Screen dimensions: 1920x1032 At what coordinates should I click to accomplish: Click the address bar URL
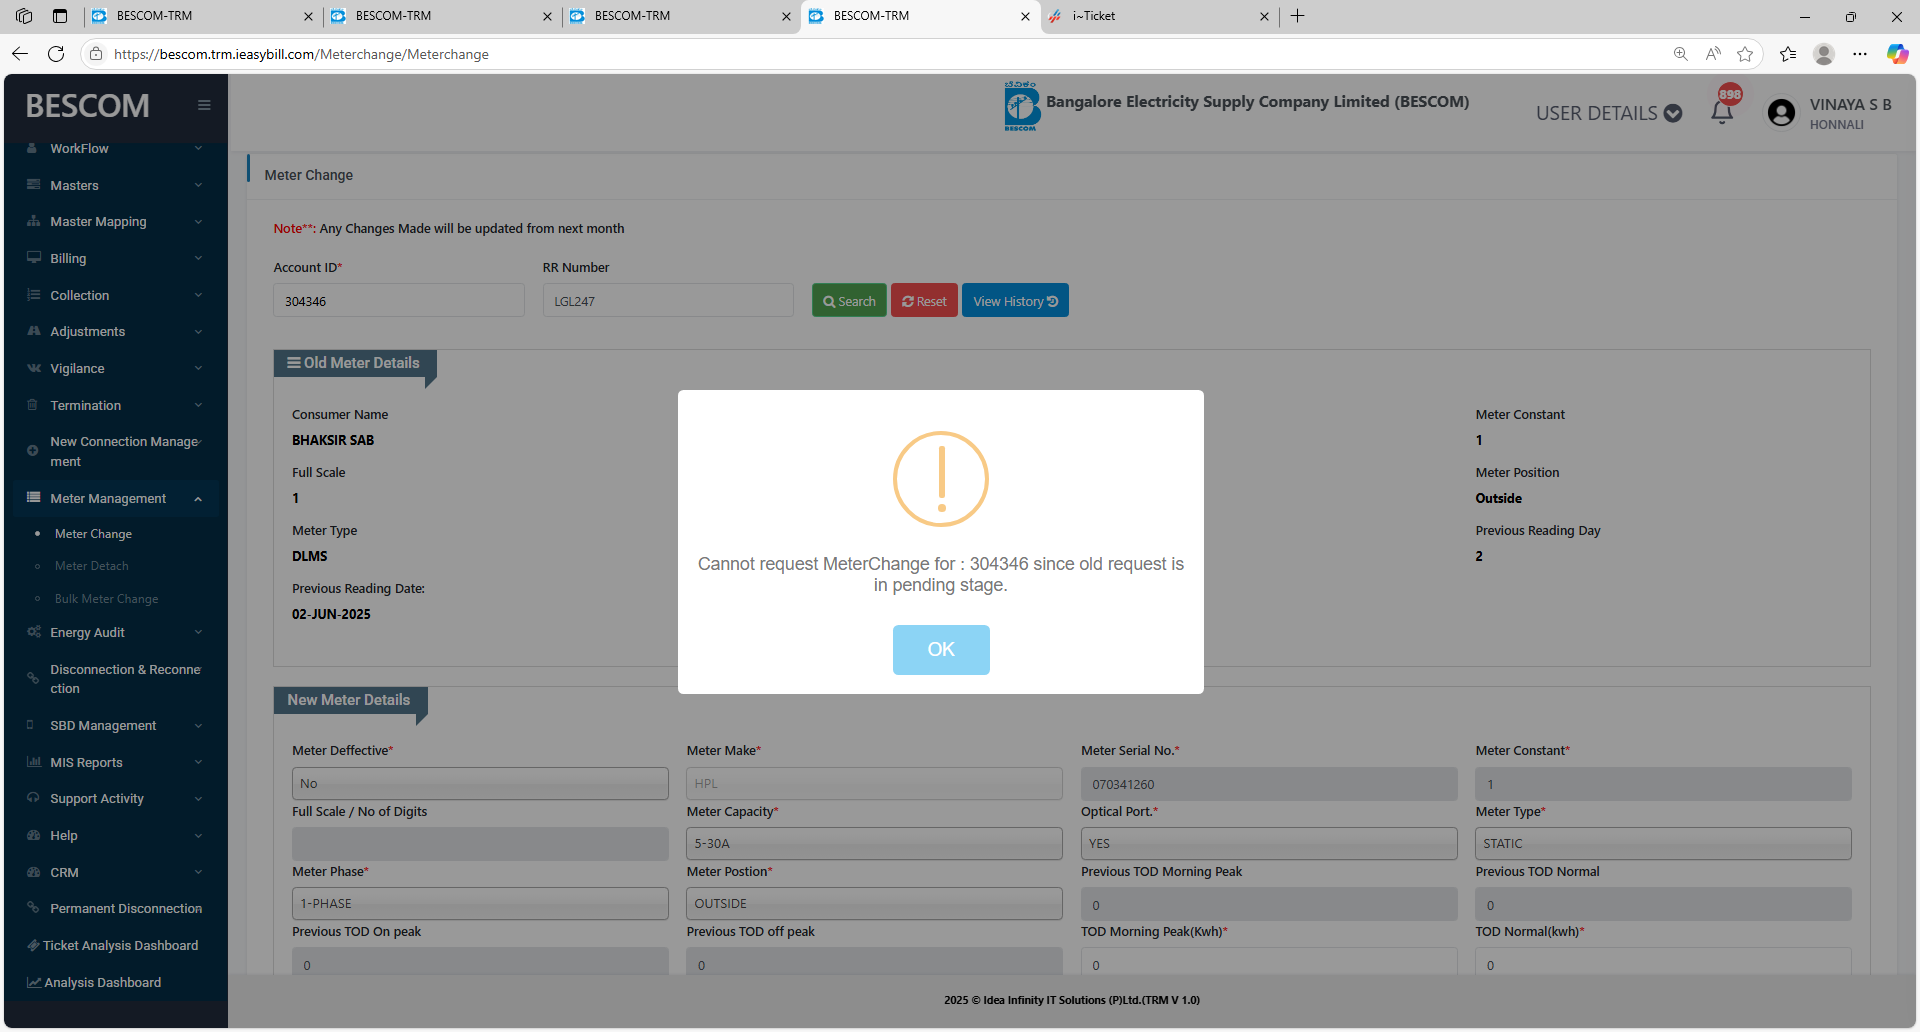point(301,54)
